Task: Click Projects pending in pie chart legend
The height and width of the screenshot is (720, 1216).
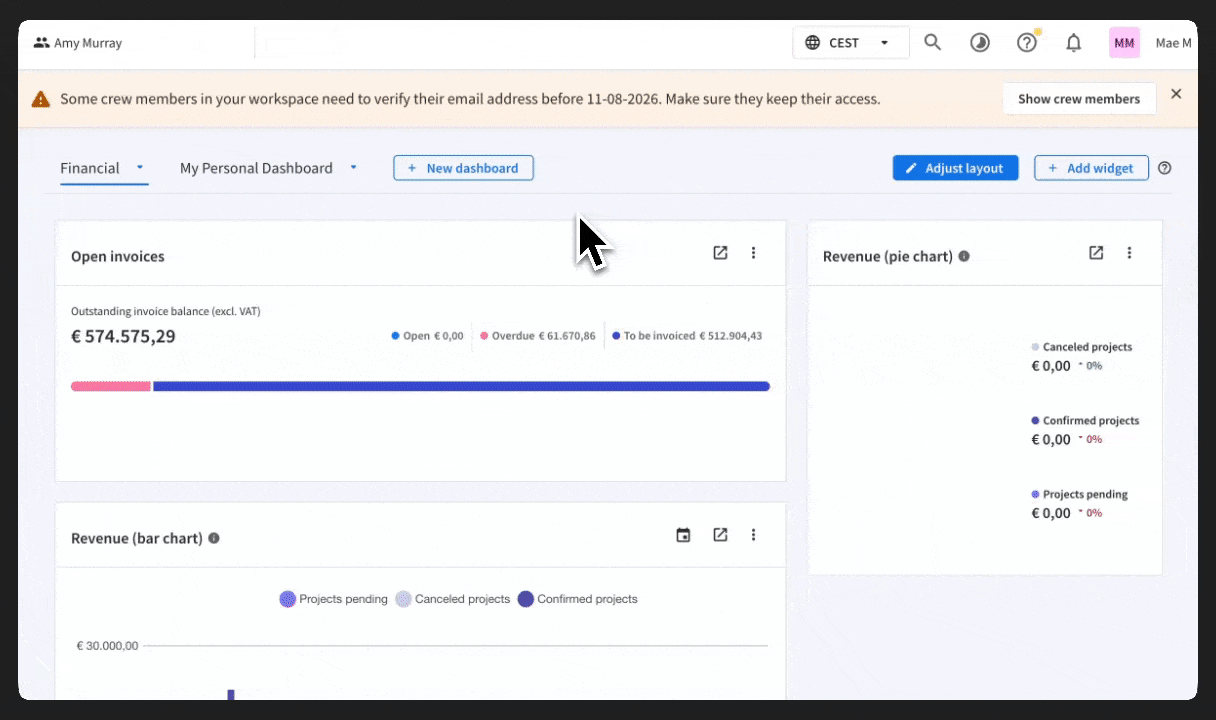Action: [1079, 495]
